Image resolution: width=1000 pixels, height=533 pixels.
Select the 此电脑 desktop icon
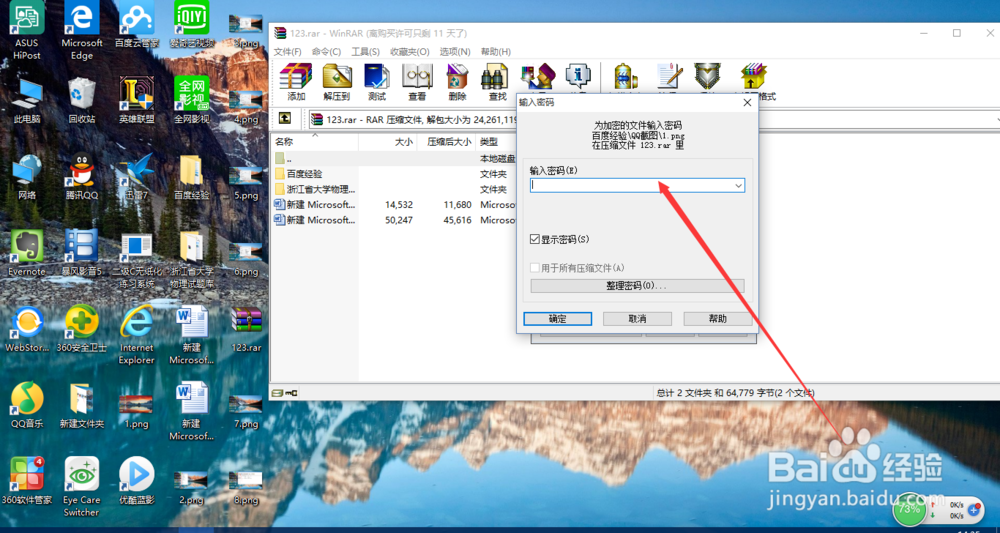click(x=27, y=101)
